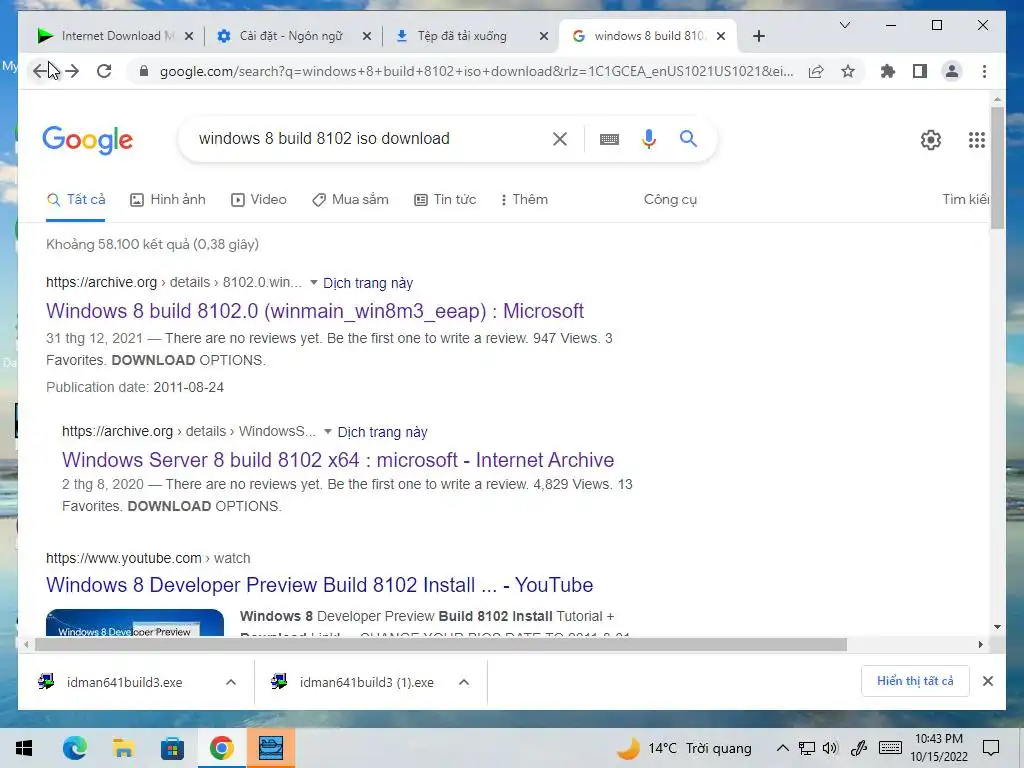Image resolution: width=1024 pixels, height=768 pixels.
Task: Open Google quick settings gear
Action: click(931, 140)
